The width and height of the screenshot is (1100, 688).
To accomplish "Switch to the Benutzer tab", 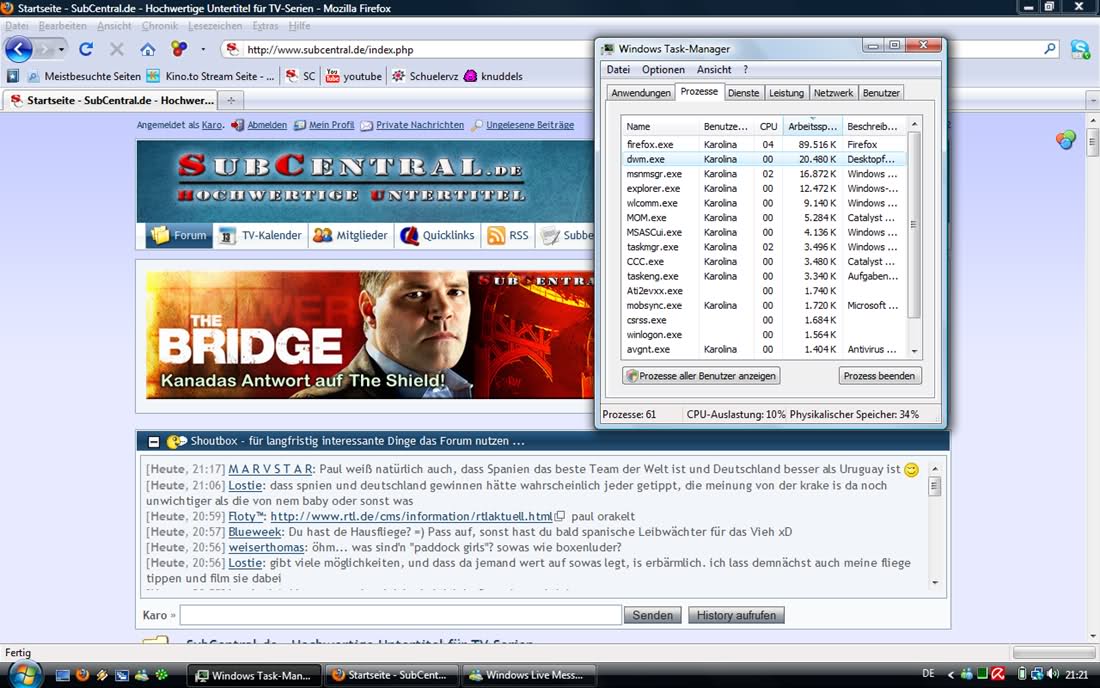I will [881, 93].
